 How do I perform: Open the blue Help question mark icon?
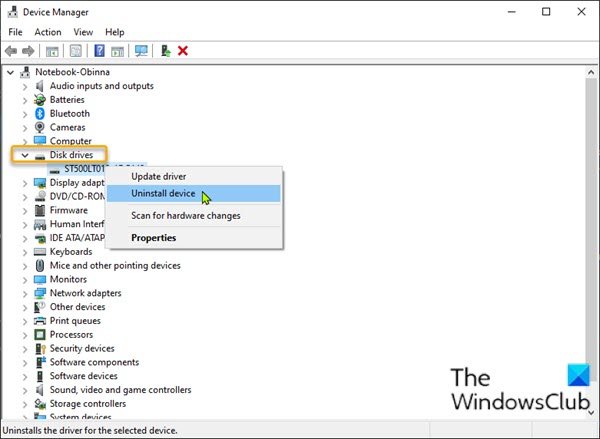tap(99, 51)
